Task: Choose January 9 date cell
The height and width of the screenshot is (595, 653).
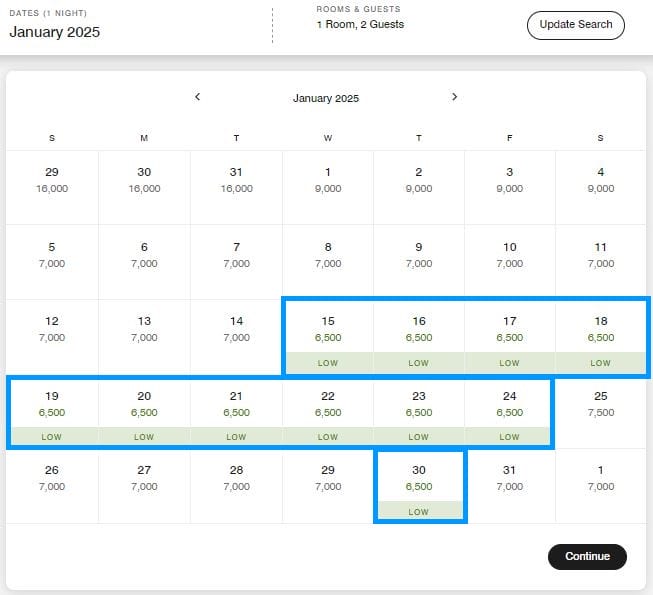Action: (x=419, y=262)
